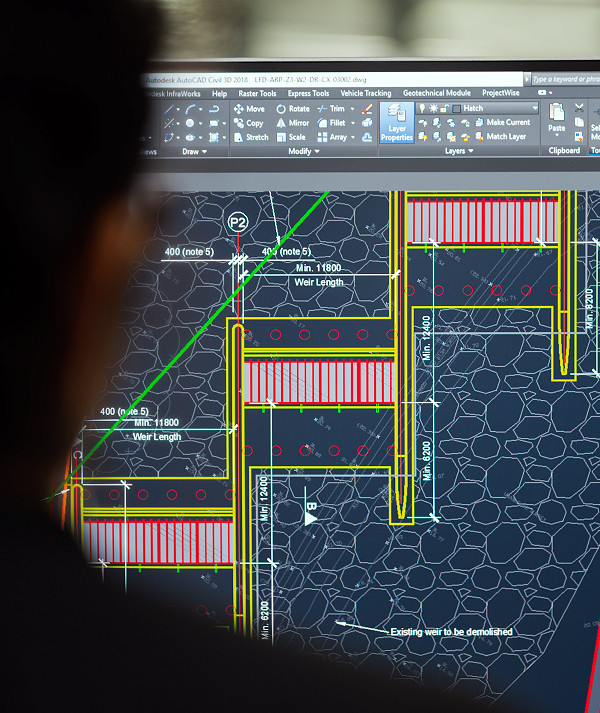Screen dimensions: 600x713
Task: Expand the Rectangle tool dropdown arrow
Action: [x=224, y=124]
